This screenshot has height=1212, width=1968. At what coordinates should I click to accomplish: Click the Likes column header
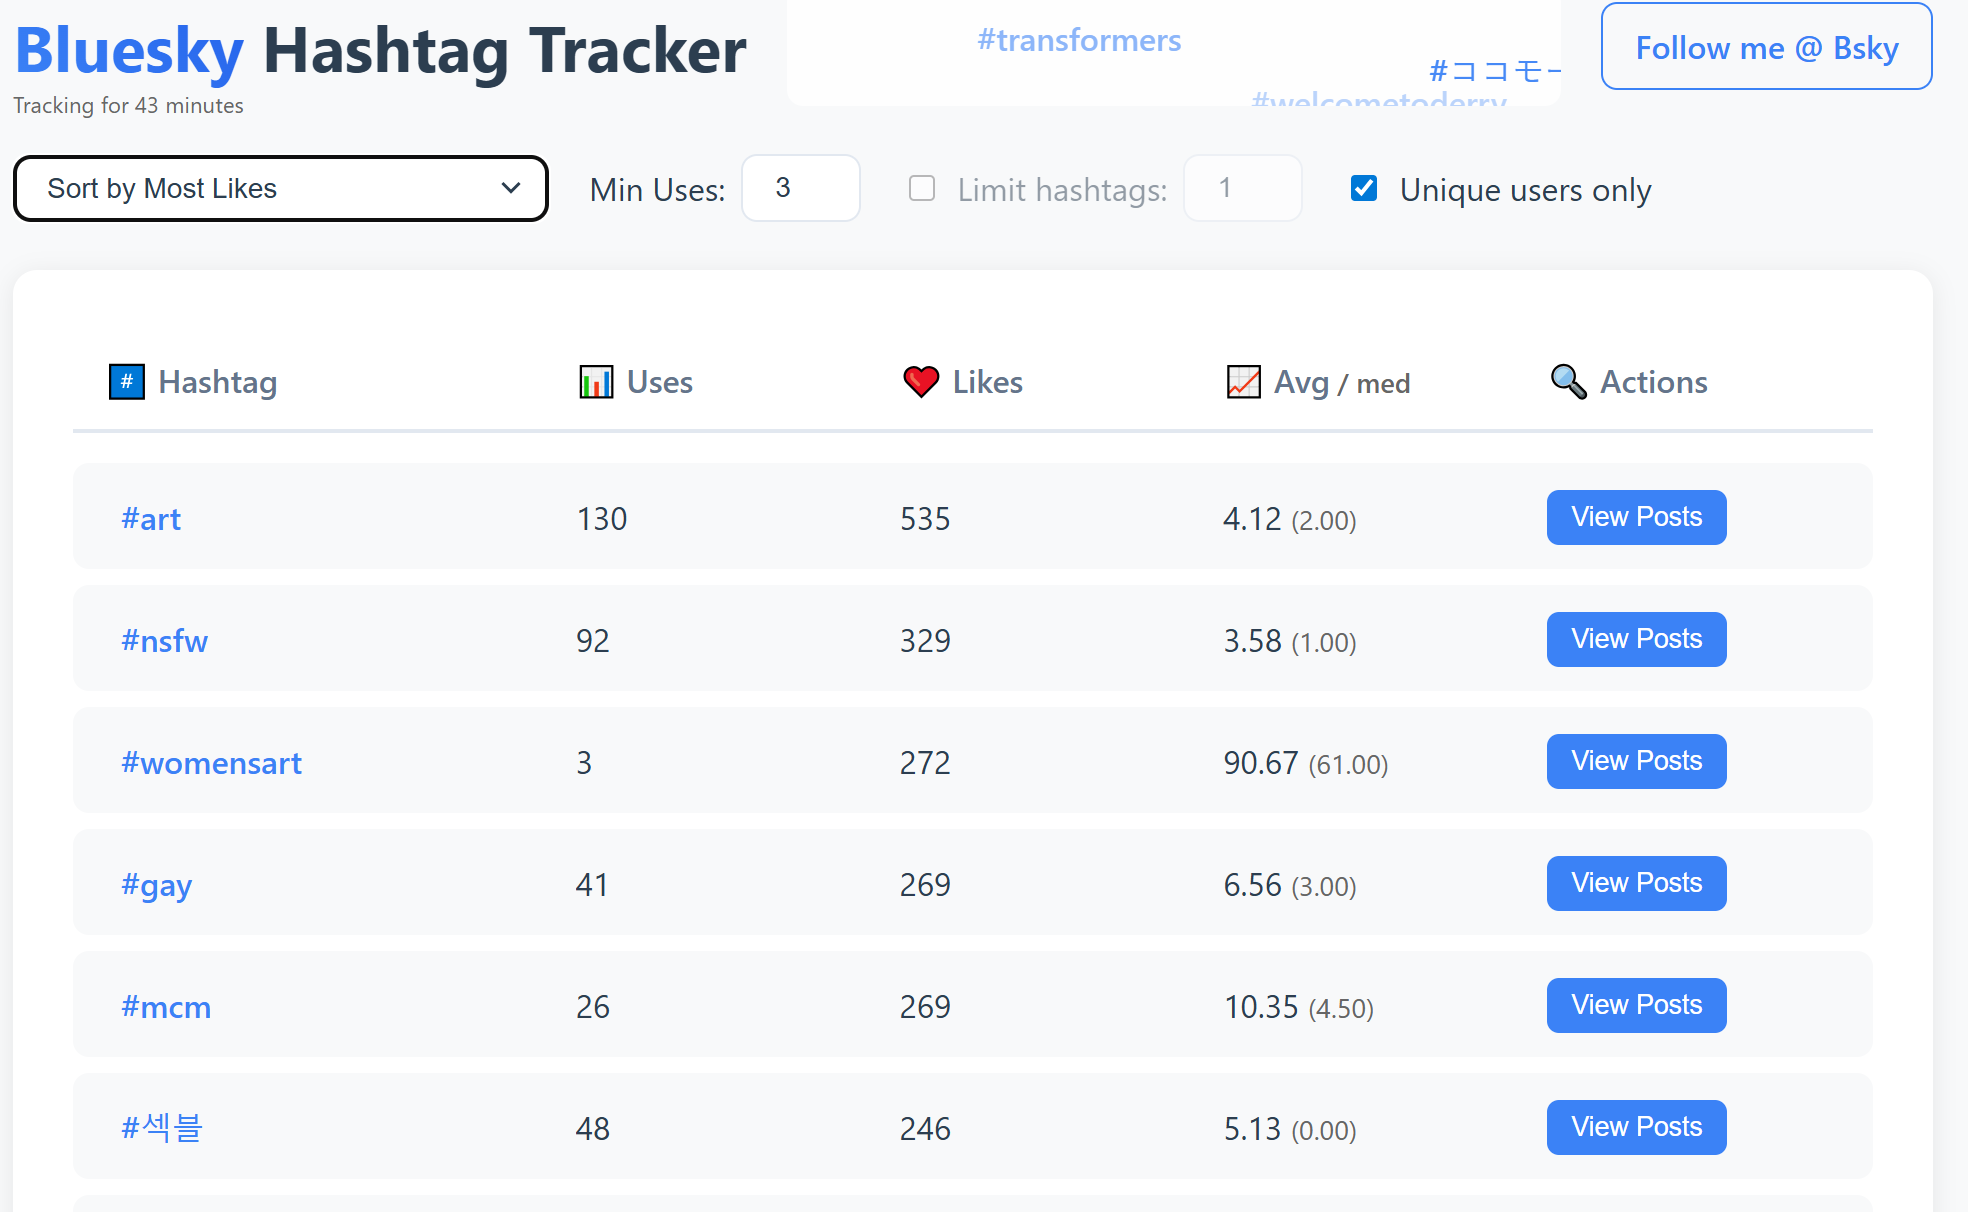pos(962,382)
